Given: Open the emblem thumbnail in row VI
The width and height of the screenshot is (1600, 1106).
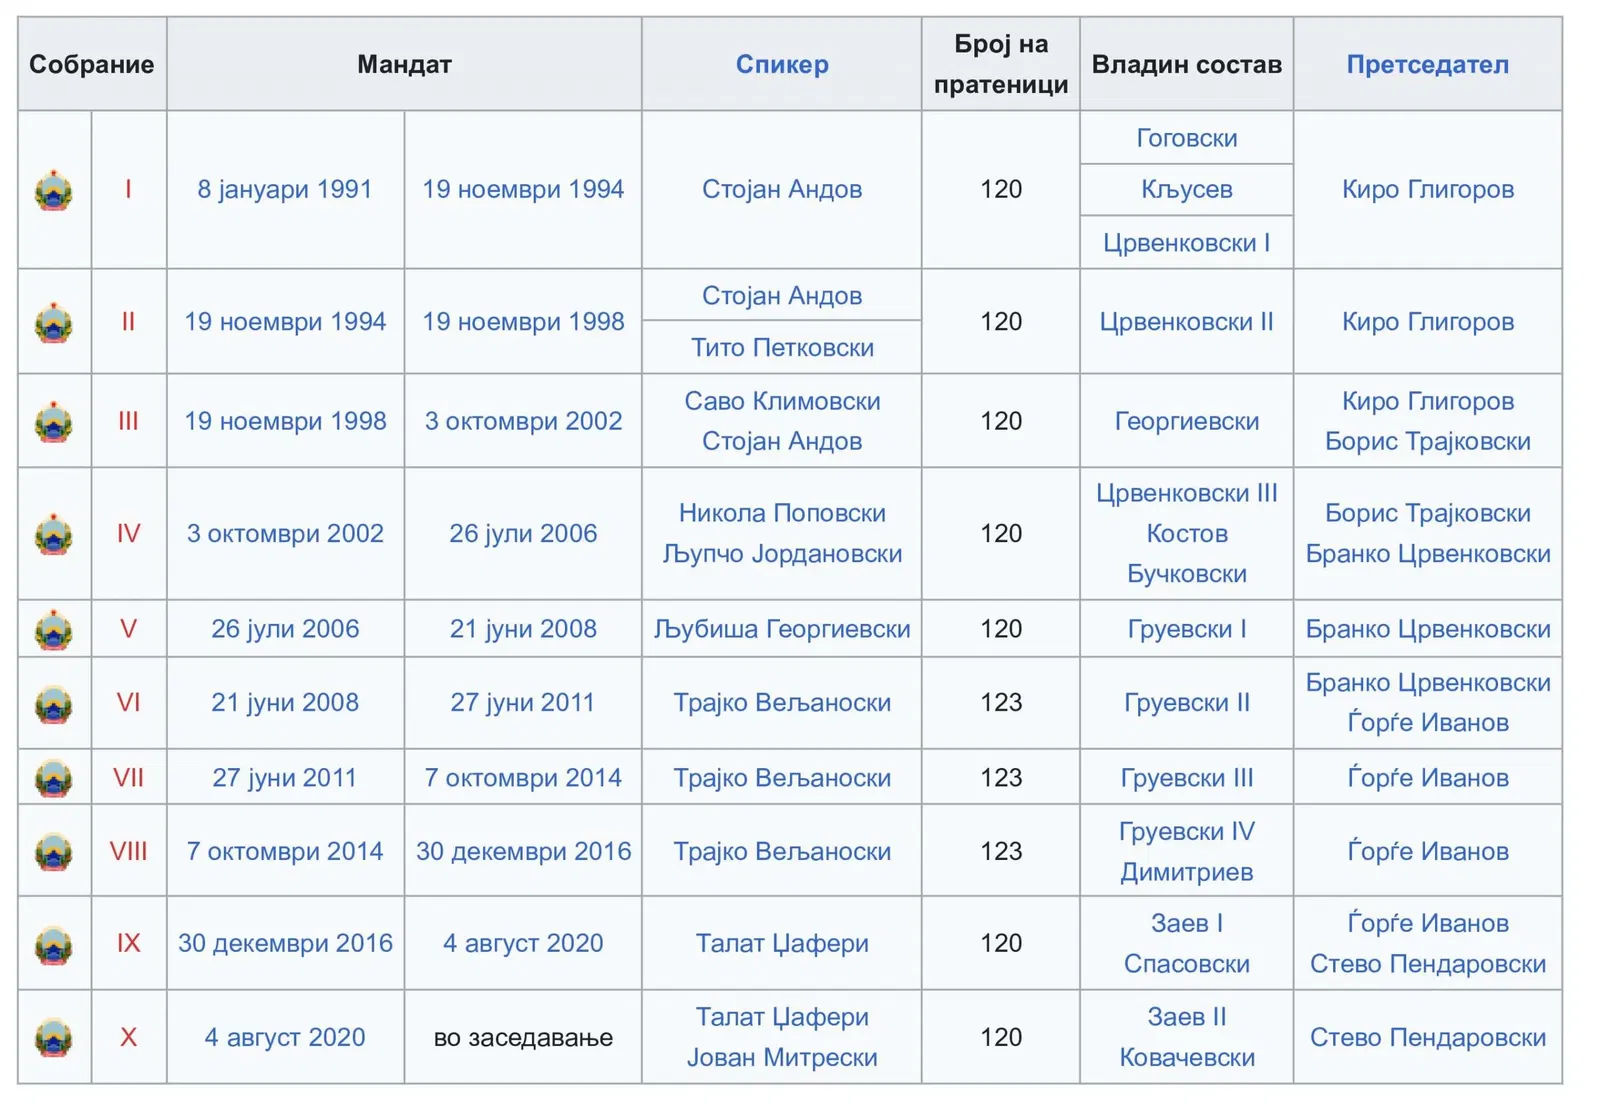Looking at the screenshot, I should [x=54, y=703].
